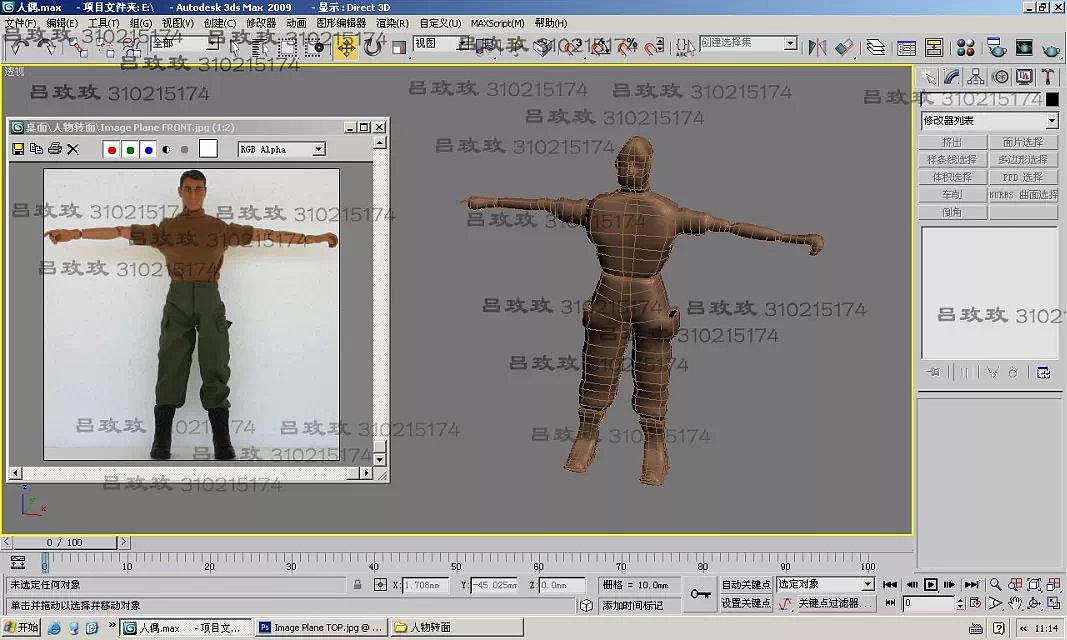Expand the 创建选择集 selection set dropdown

(x=790, y=43)
